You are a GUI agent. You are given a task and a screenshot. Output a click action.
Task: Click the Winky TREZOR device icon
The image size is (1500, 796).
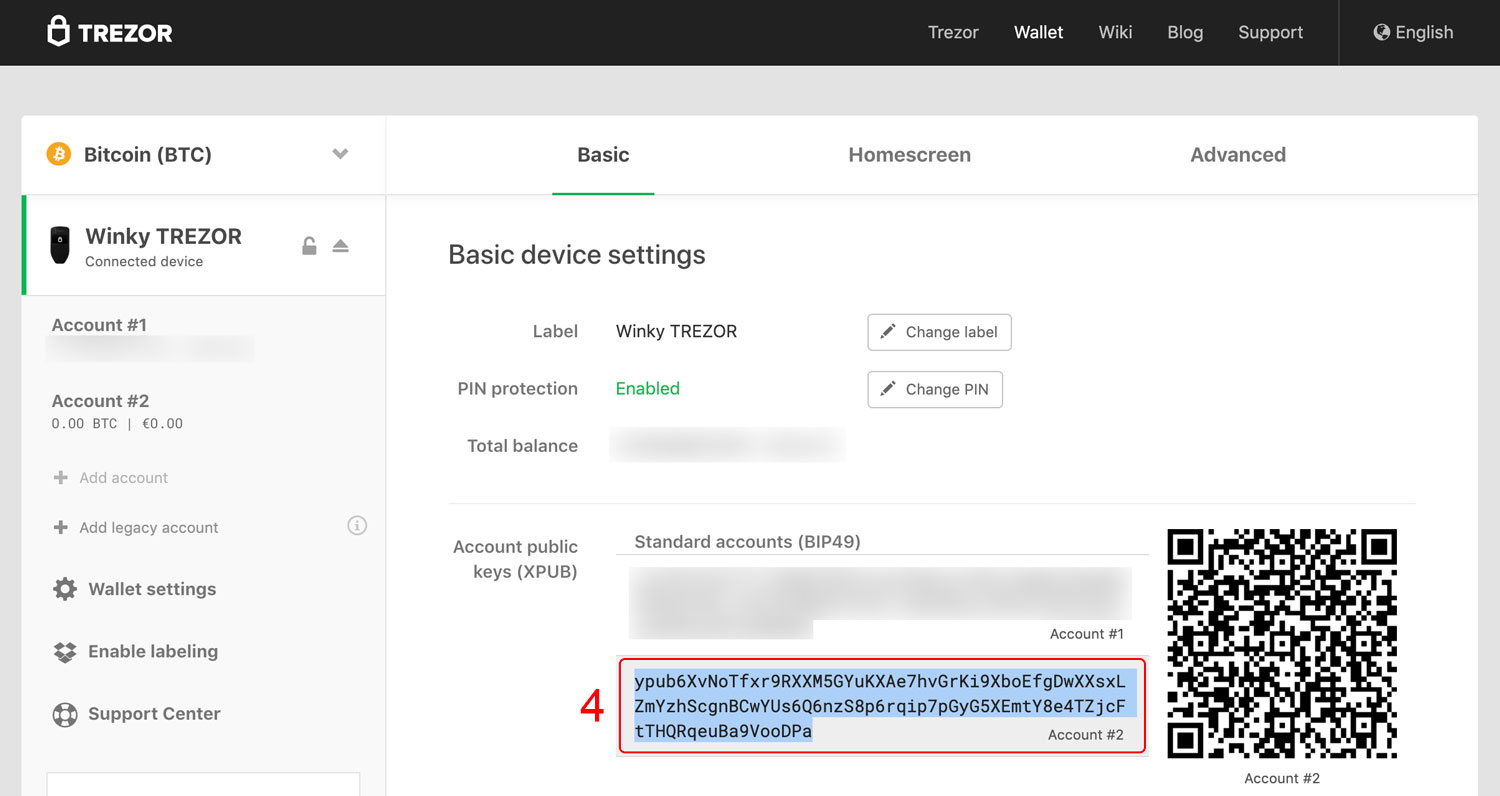click(x=60, y=245)
